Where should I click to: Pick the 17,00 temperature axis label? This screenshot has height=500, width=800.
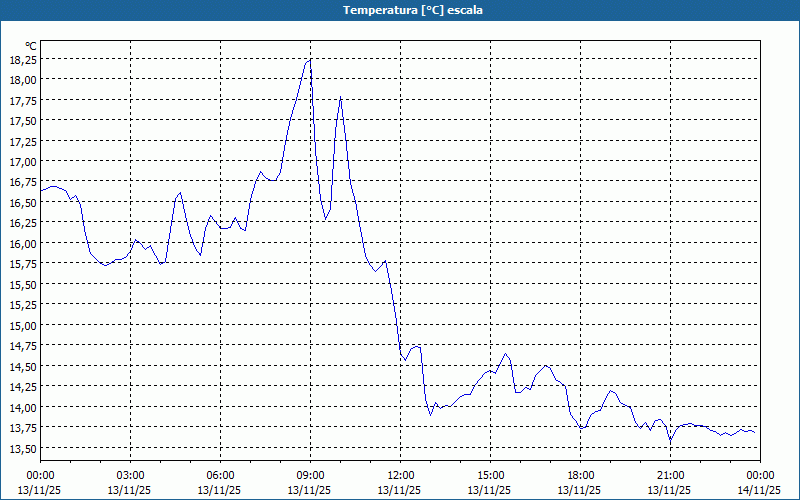click(x=22, y=162)
